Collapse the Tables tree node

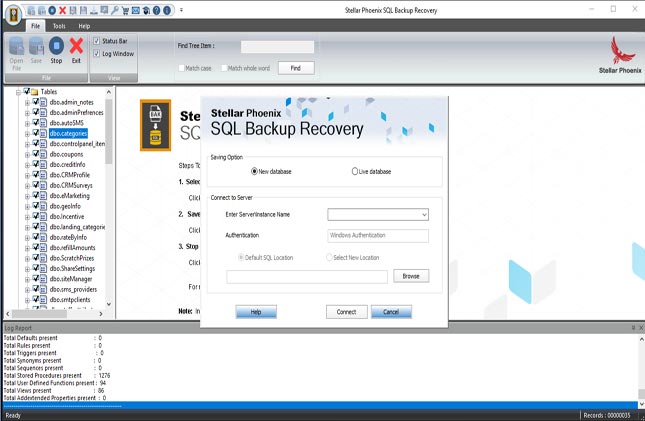click(x=18, y=92)
